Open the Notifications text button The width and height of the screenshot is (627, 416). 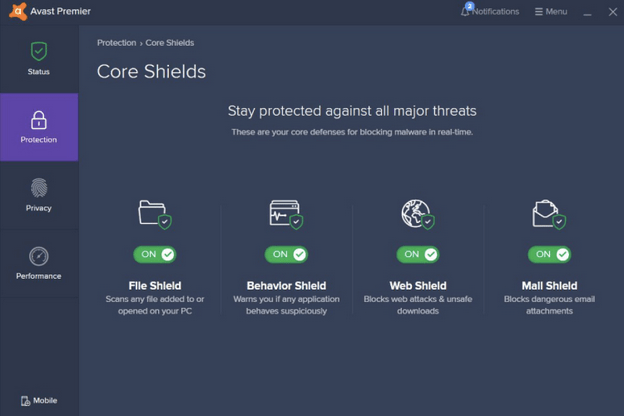[x=496, y=12]
